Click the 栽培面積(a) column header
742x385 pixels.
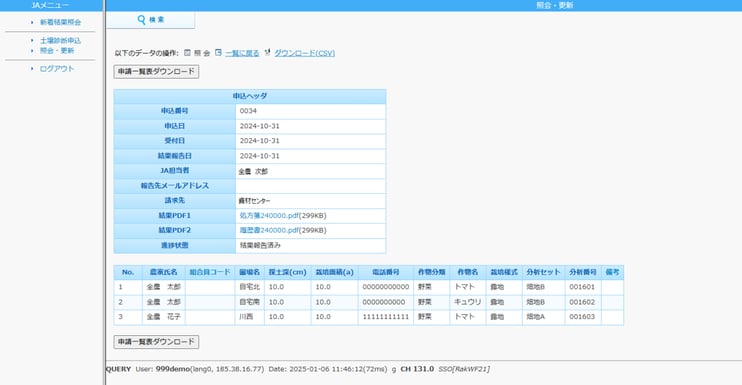point(335,272)
